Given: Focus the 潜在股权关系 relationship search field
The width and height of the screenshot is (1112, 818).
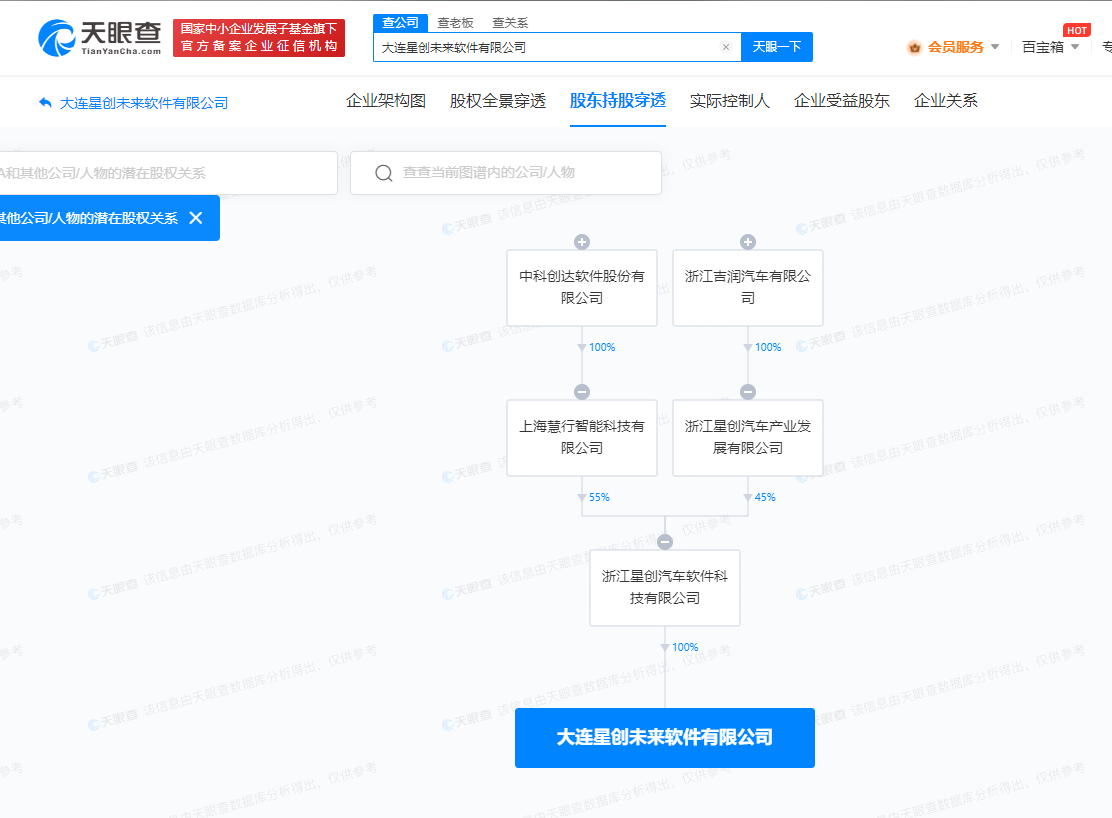Looking at the screenshot, I should click(167, 173).
